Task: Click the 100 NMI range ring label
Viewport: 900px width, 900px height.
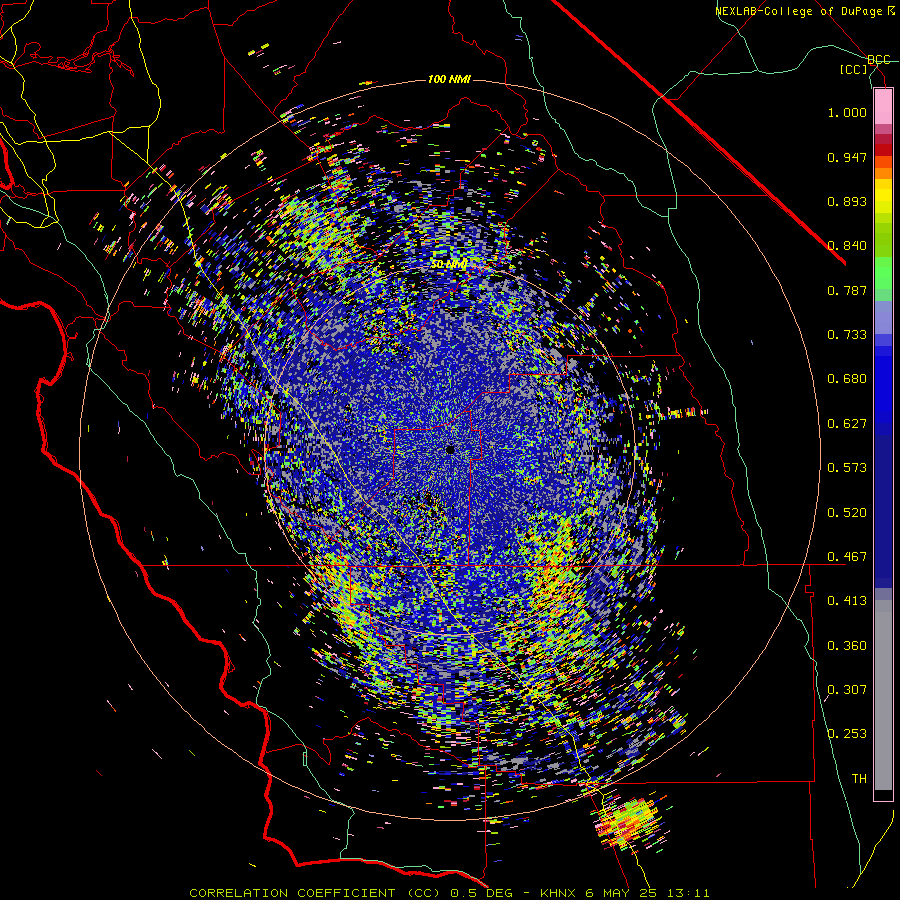Action: point(449,79)
